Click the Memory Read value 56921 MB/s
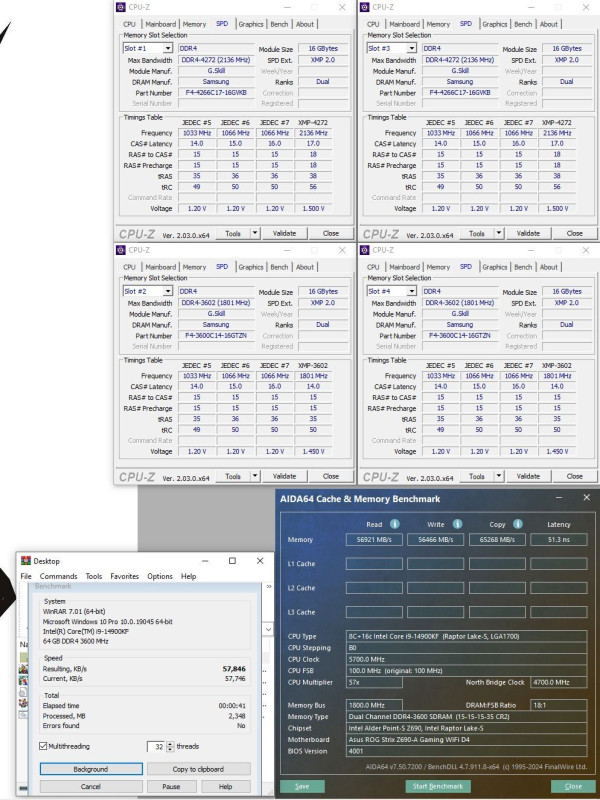The image size is (600, 800). (374, 539)
